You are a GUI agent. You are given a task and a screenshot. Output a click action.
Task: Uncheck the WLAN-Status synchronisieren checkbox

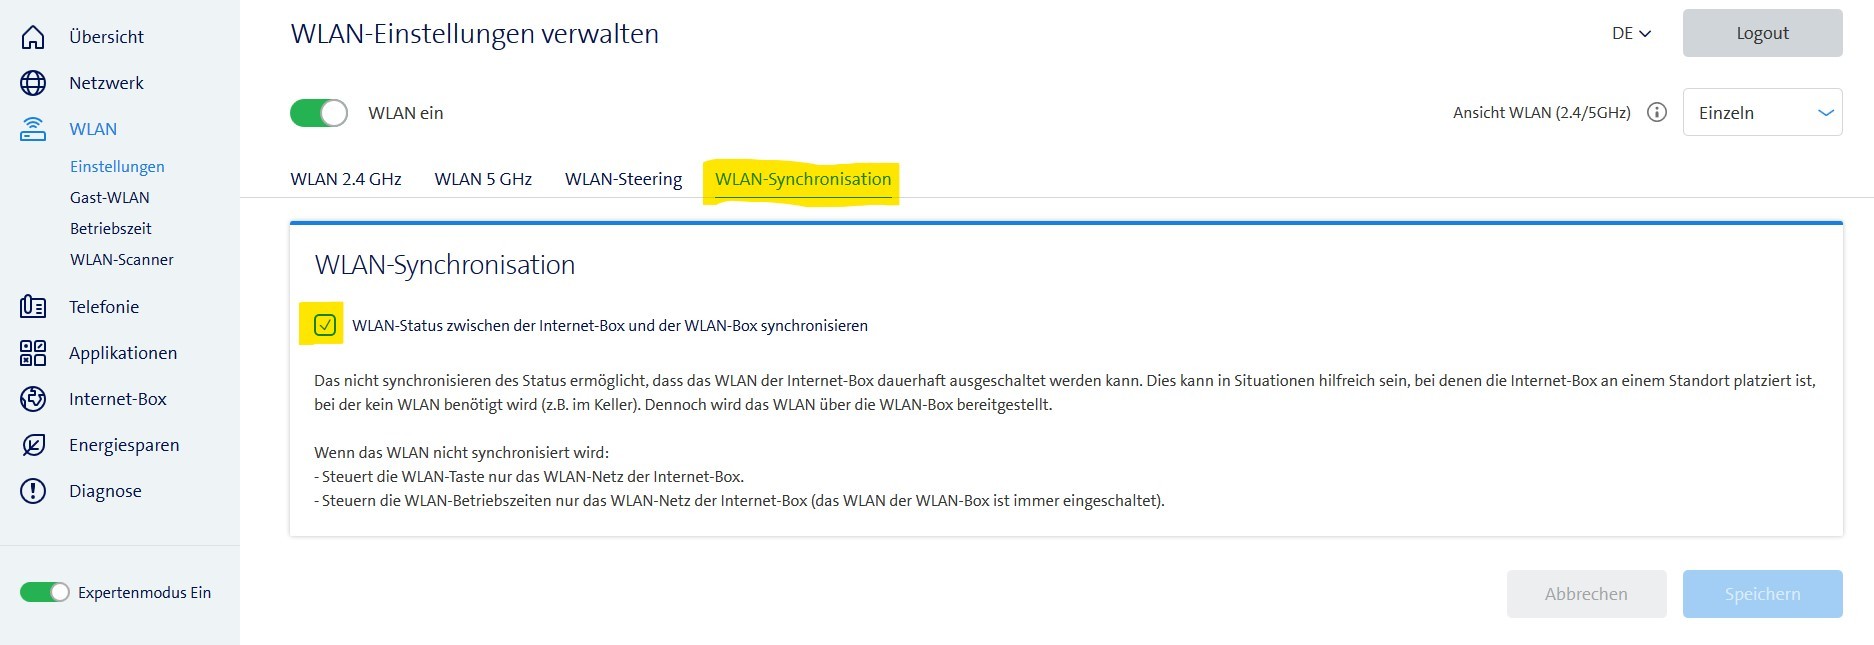pyautogui.click(x=324, y=325)
